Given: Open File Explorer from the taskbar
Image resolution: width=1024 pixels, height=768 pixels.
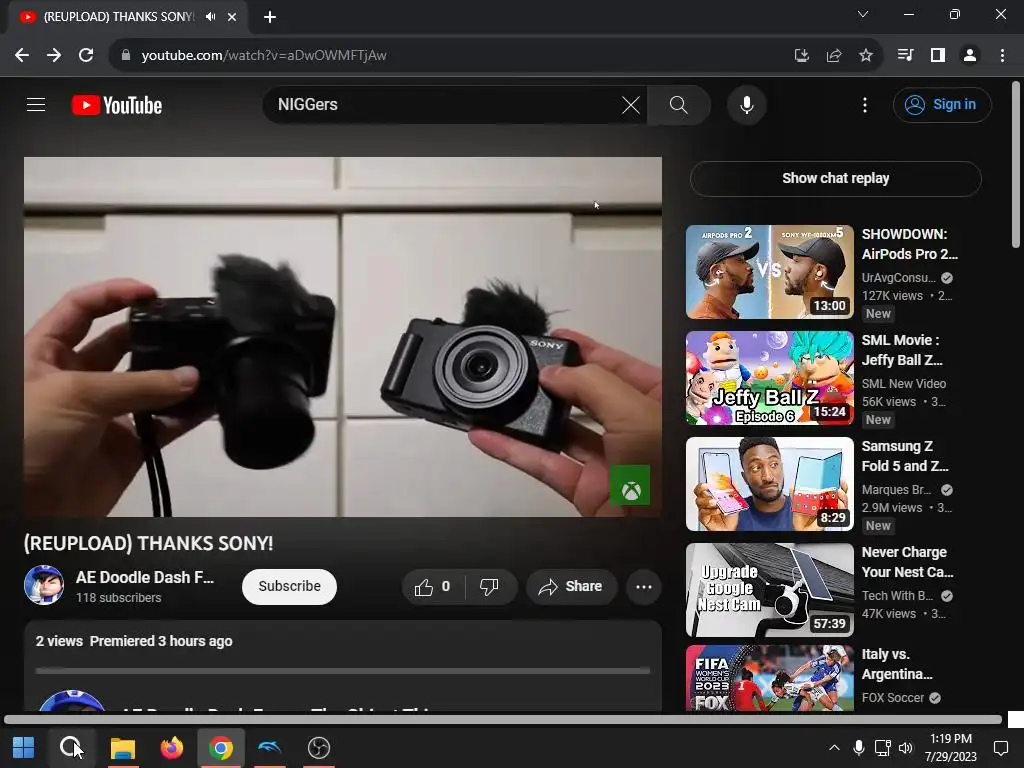Looking at the screenshot, I should [122, 748].
